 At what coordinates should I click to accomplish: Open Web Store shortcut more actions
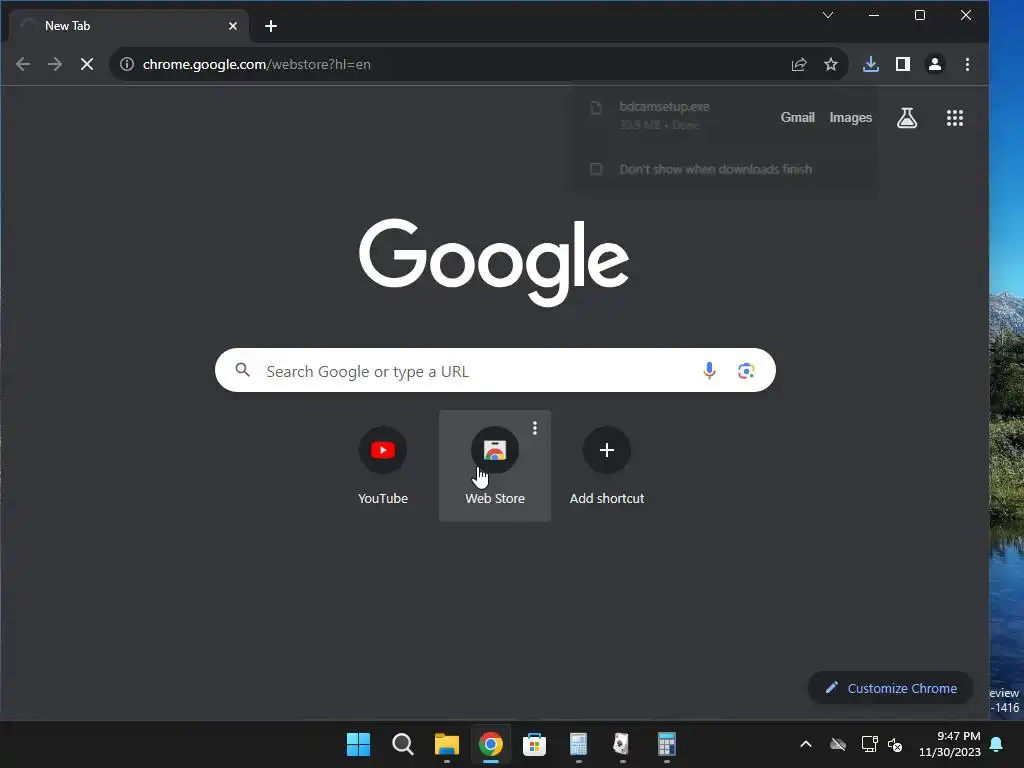tap(535, 428)
